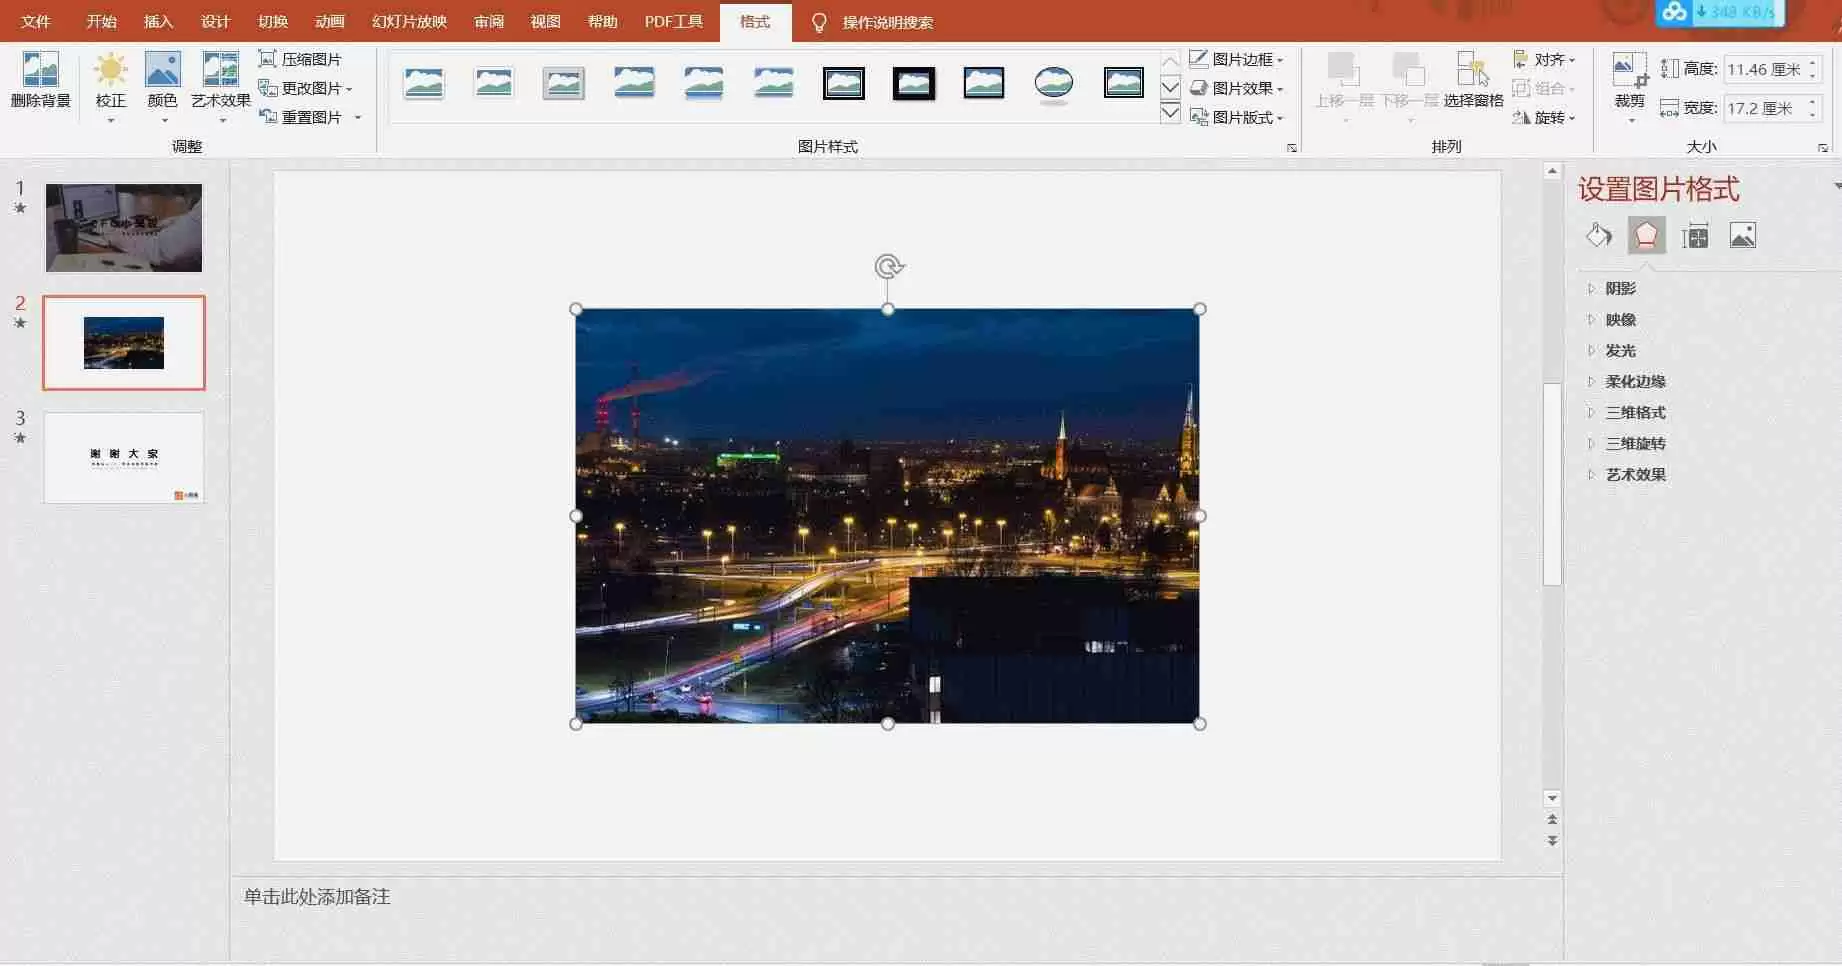Open the Corrections (校正) tool
Screen dimensions: 1842x966
click(110, 80)
